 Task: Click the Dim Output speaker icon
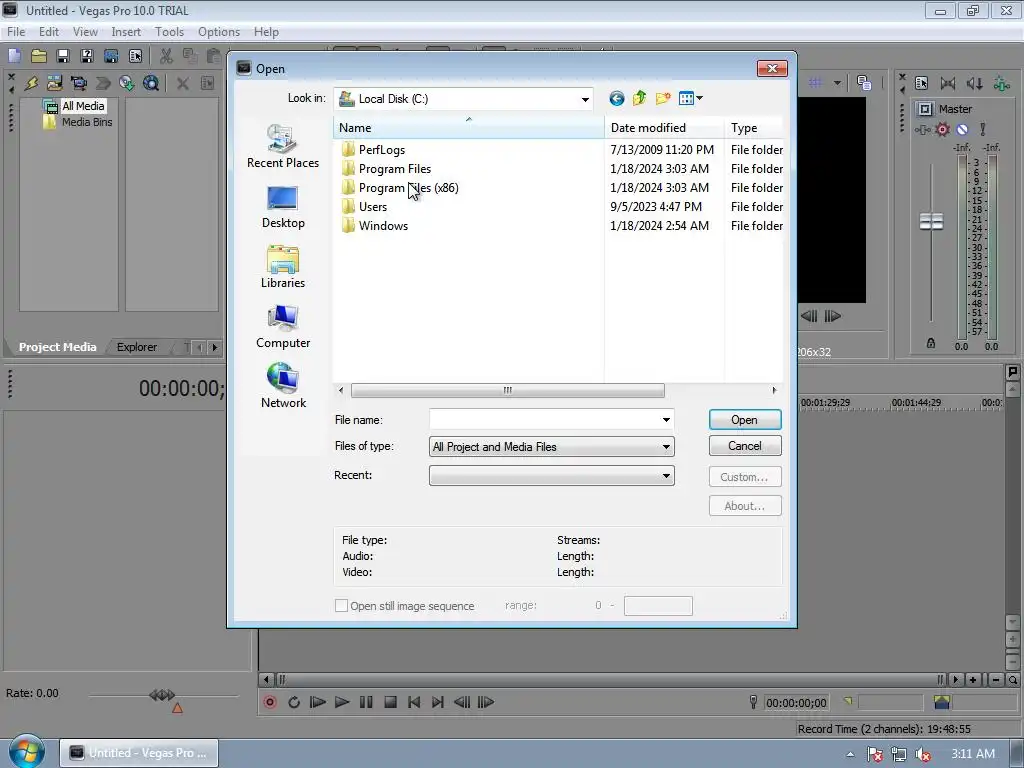pos(974,83)
